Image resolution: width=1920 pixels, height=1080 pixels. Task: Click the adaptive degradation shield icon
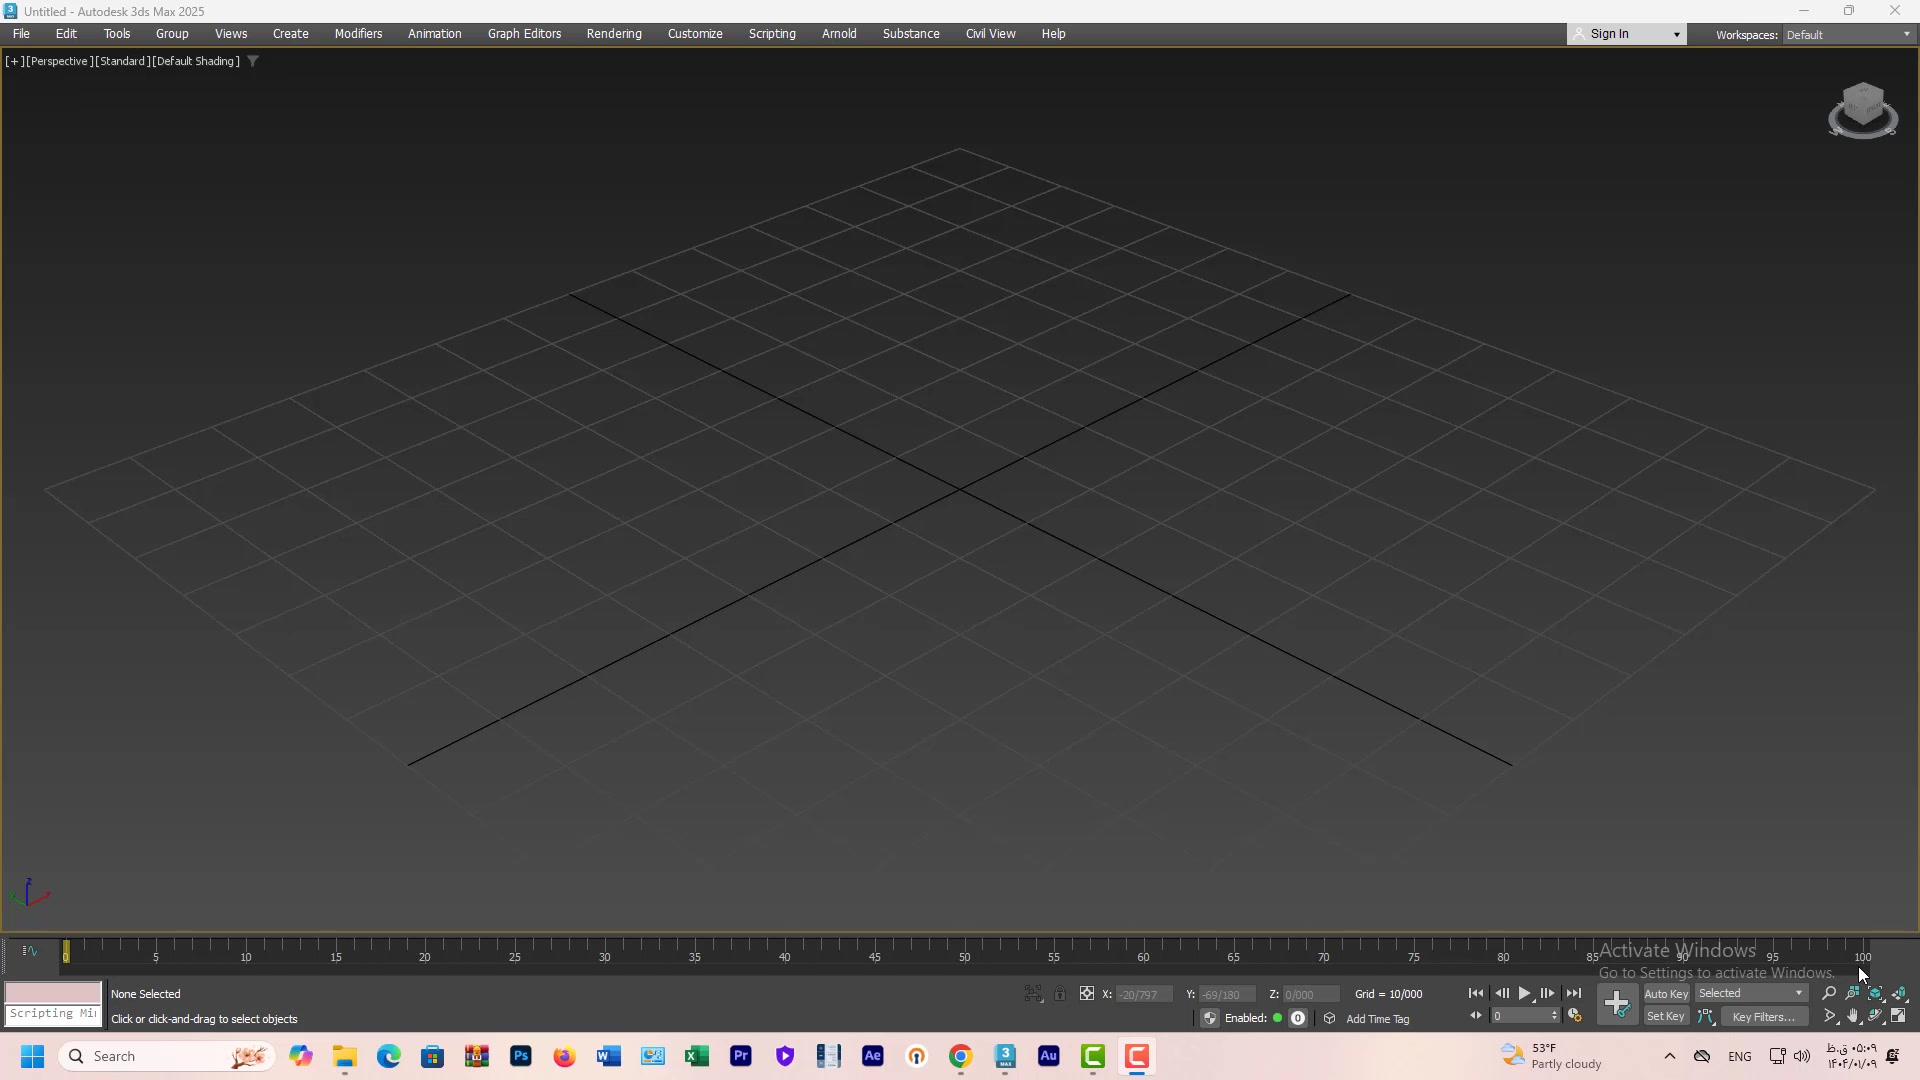coord(1210,1018)
